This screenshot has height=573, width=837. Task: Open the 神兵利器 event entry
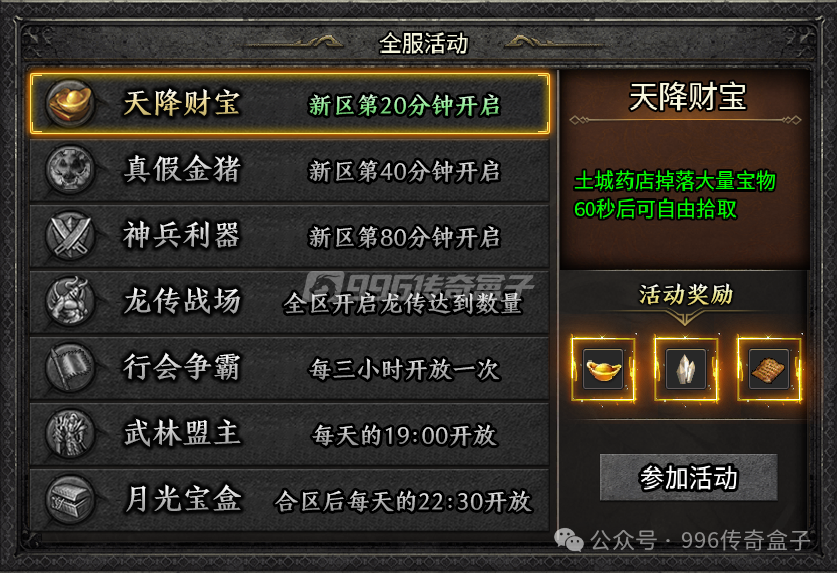pos(289,237)
